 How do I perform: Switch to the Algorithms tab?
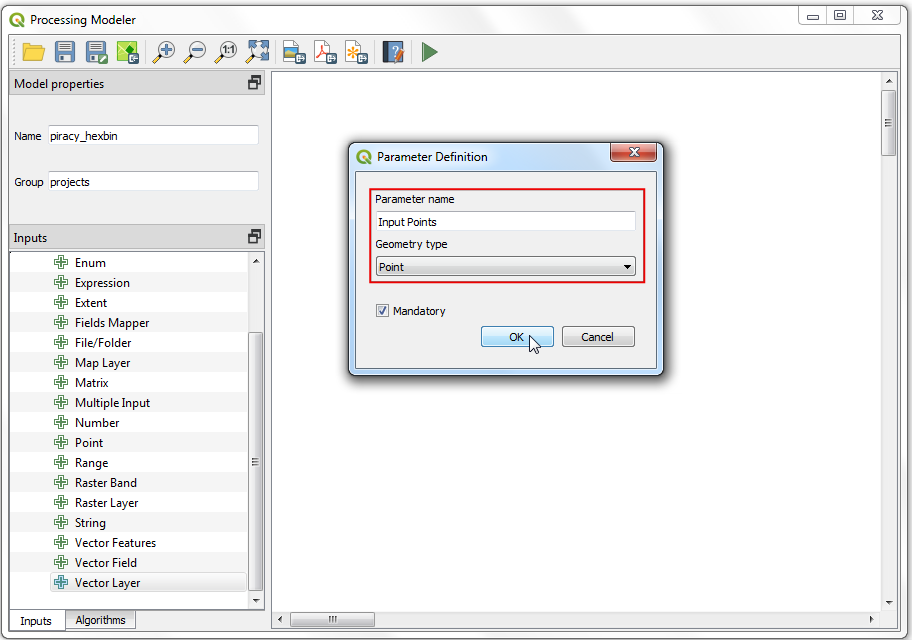[101, 620]
